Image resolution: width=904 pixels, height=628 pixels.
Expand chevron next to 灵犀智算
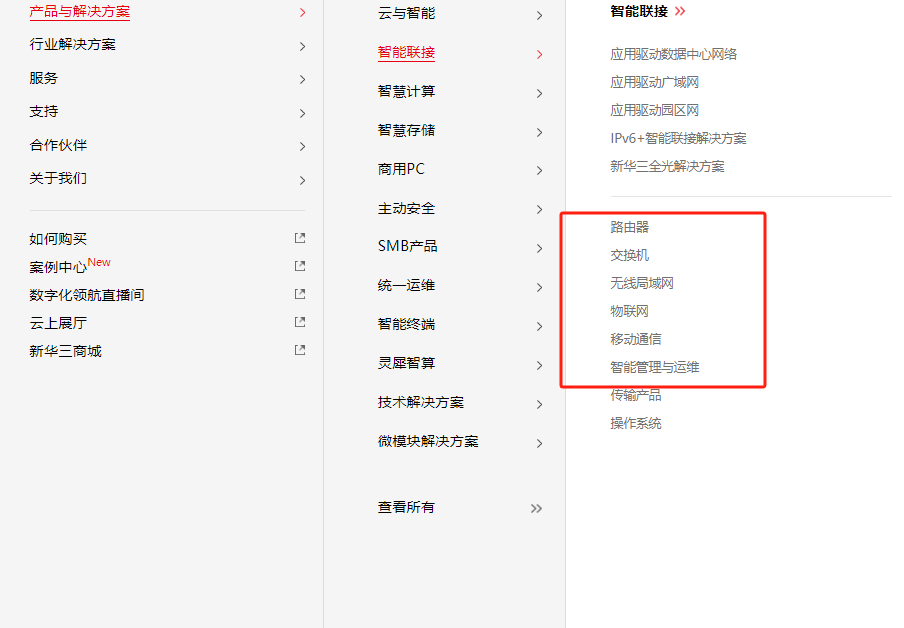point(540,366)
